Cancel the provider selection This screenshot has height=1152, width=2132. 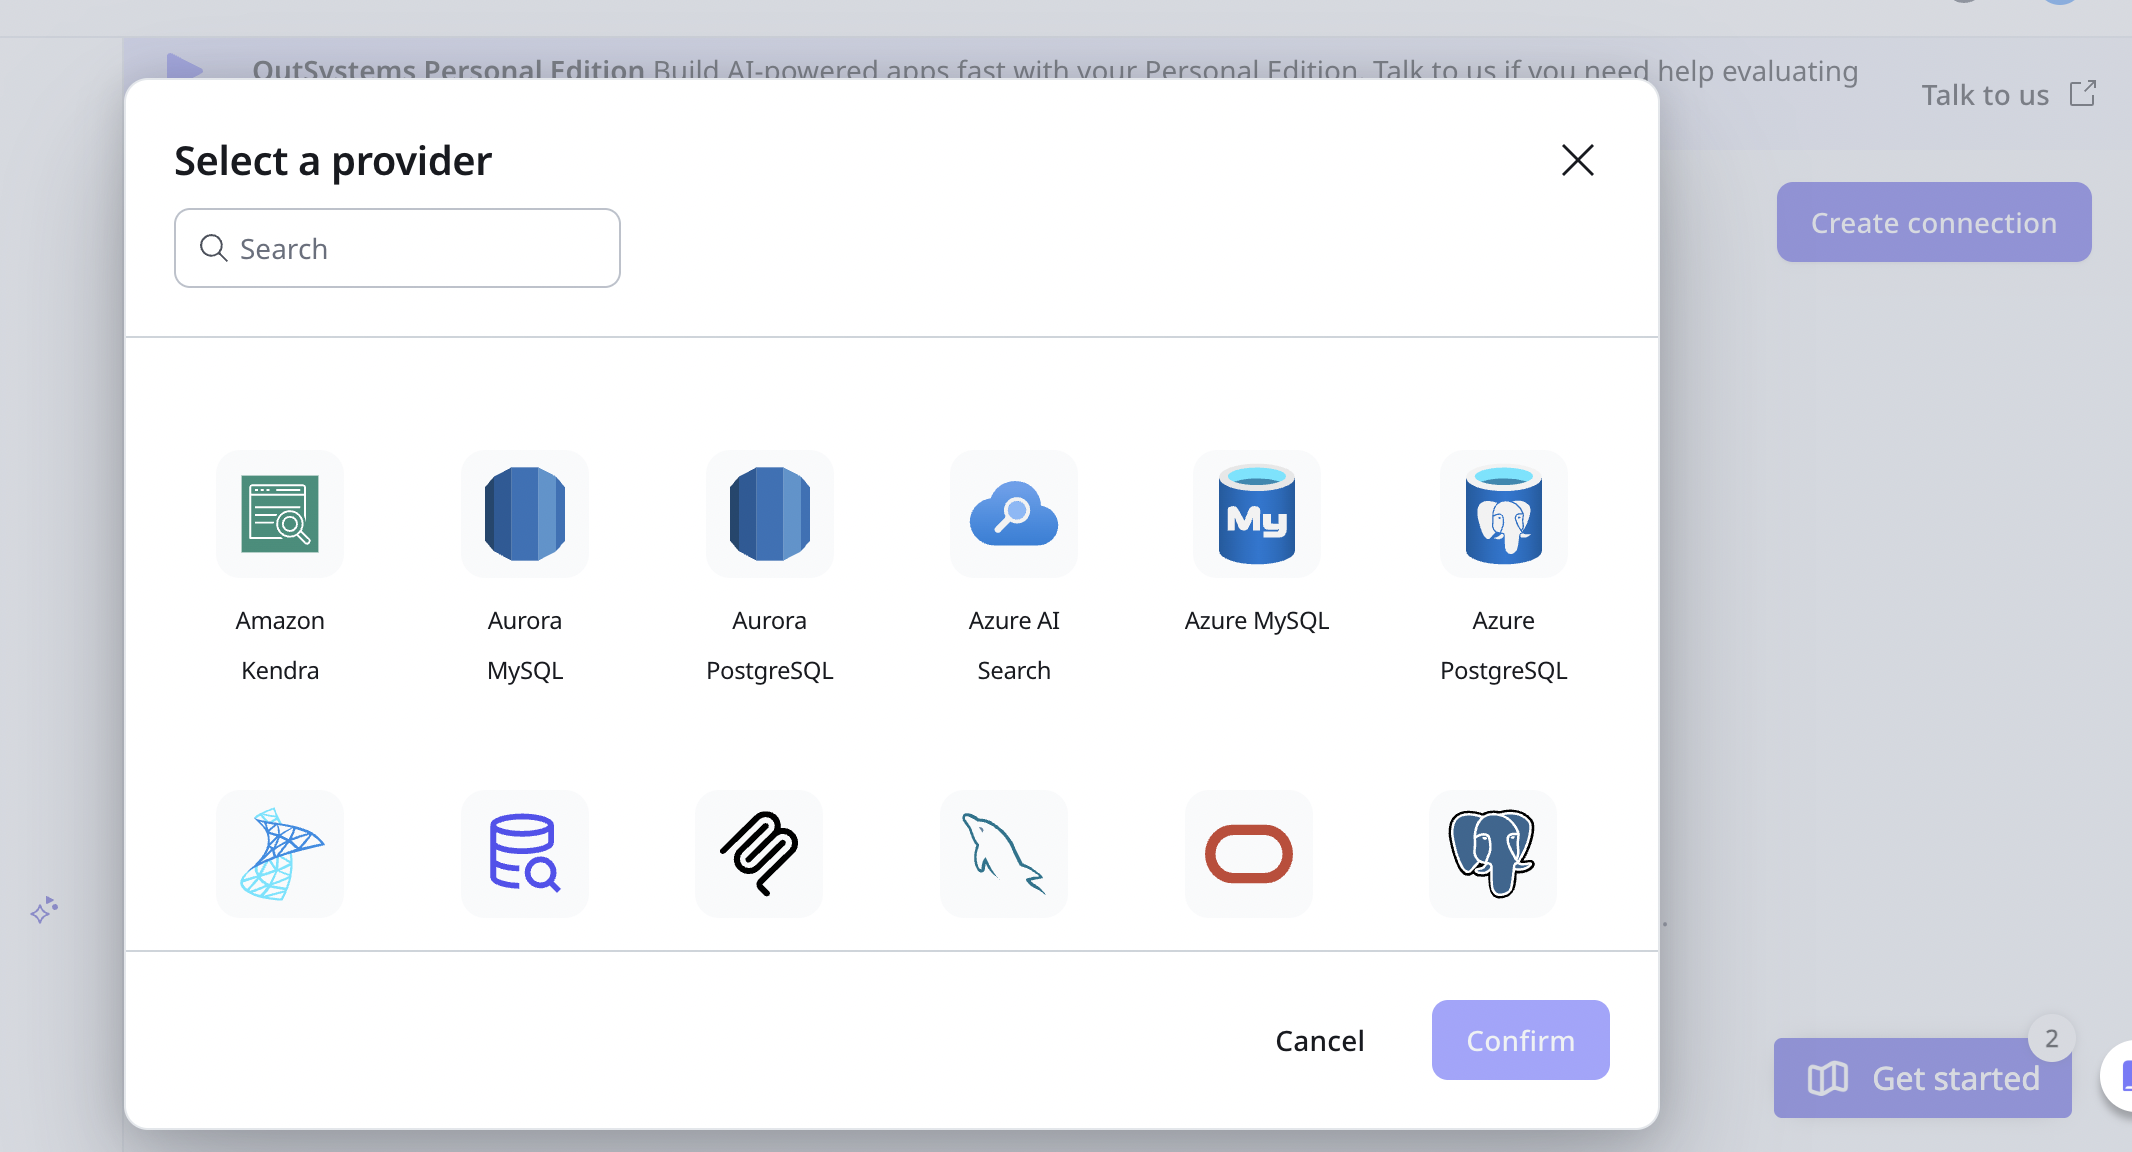[1320, 1040]
